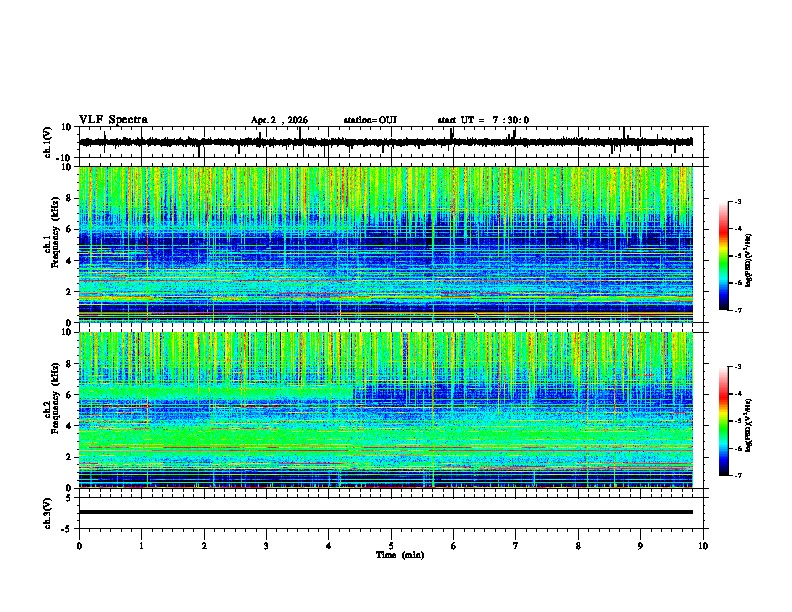Click the 'station=OUI' header label

tap(370, 120)
